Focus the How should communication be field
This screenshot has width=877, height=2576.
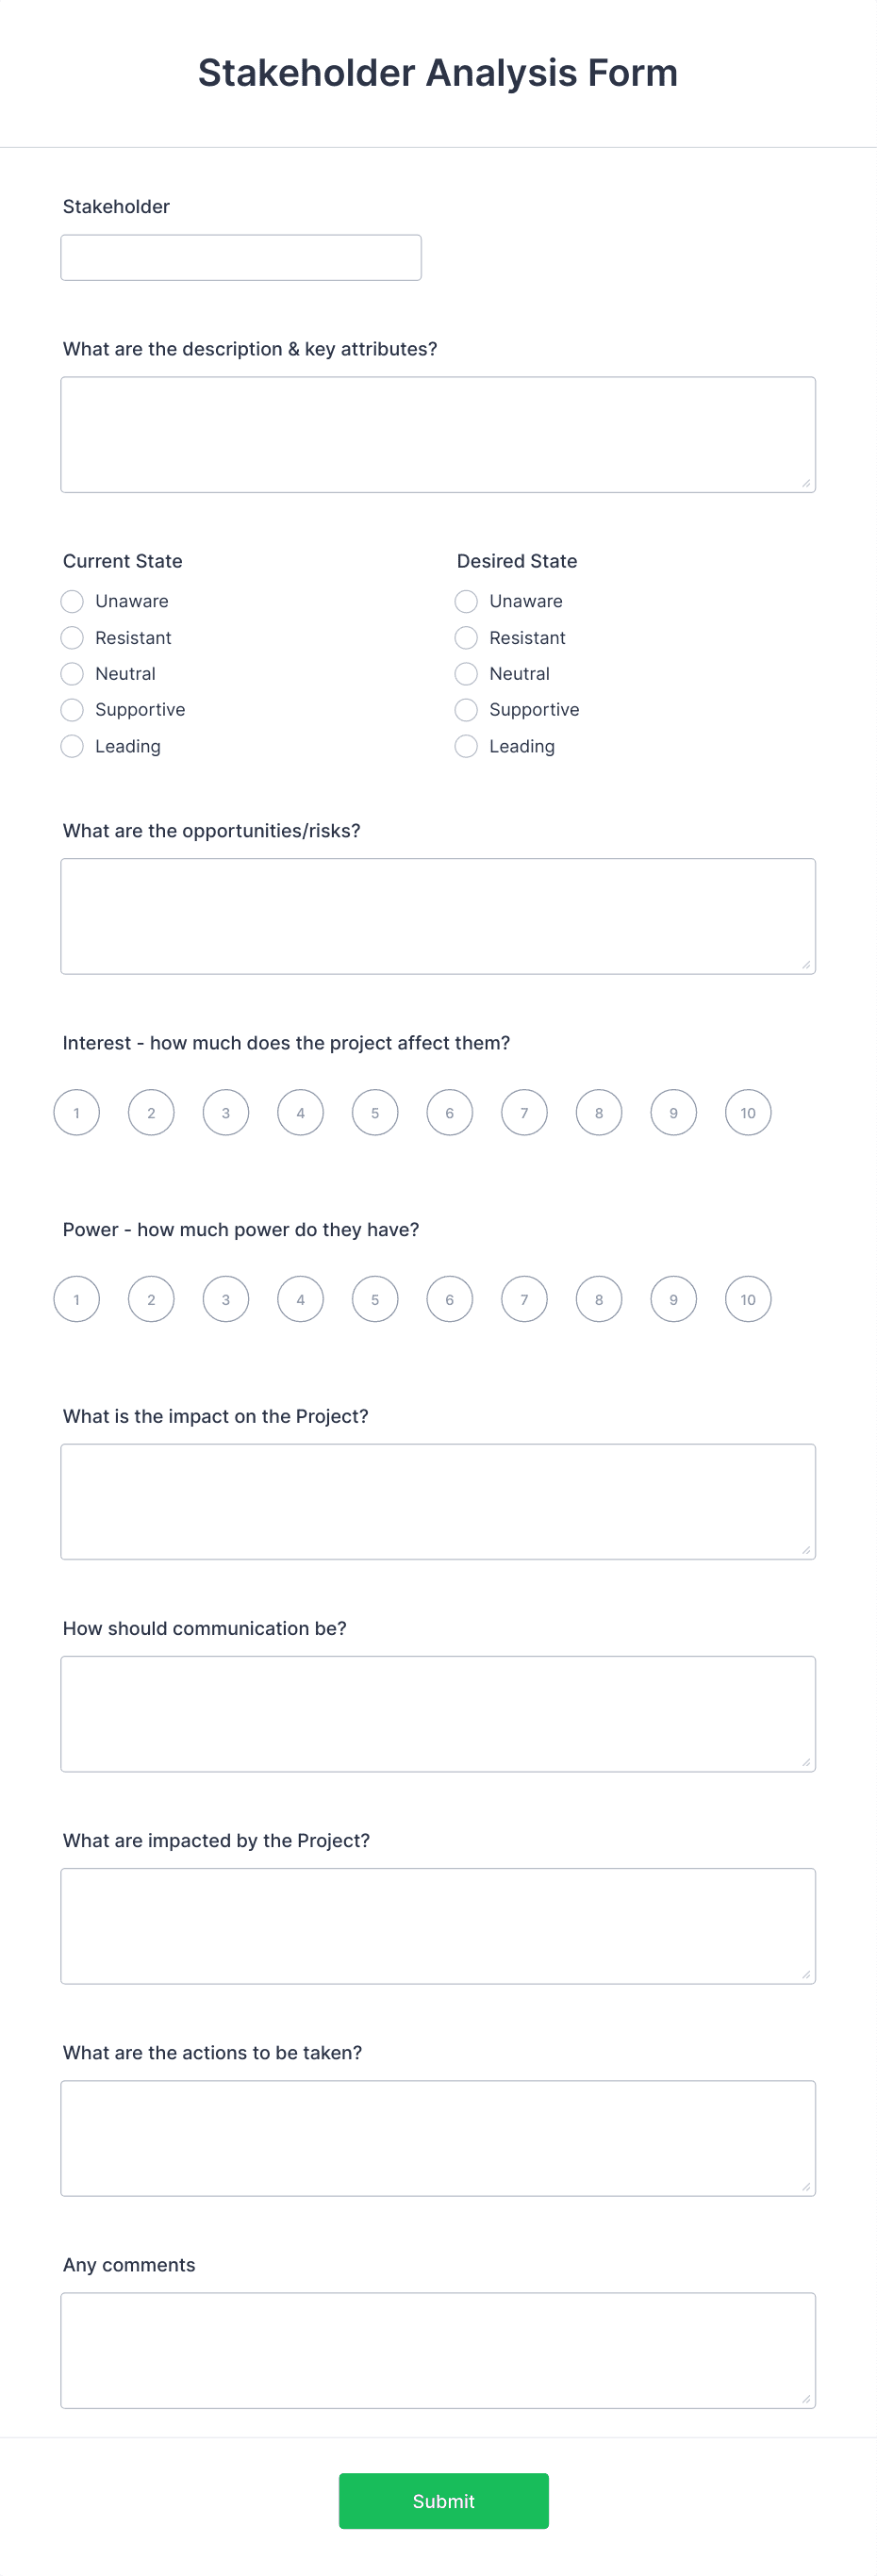(438, 1713)
